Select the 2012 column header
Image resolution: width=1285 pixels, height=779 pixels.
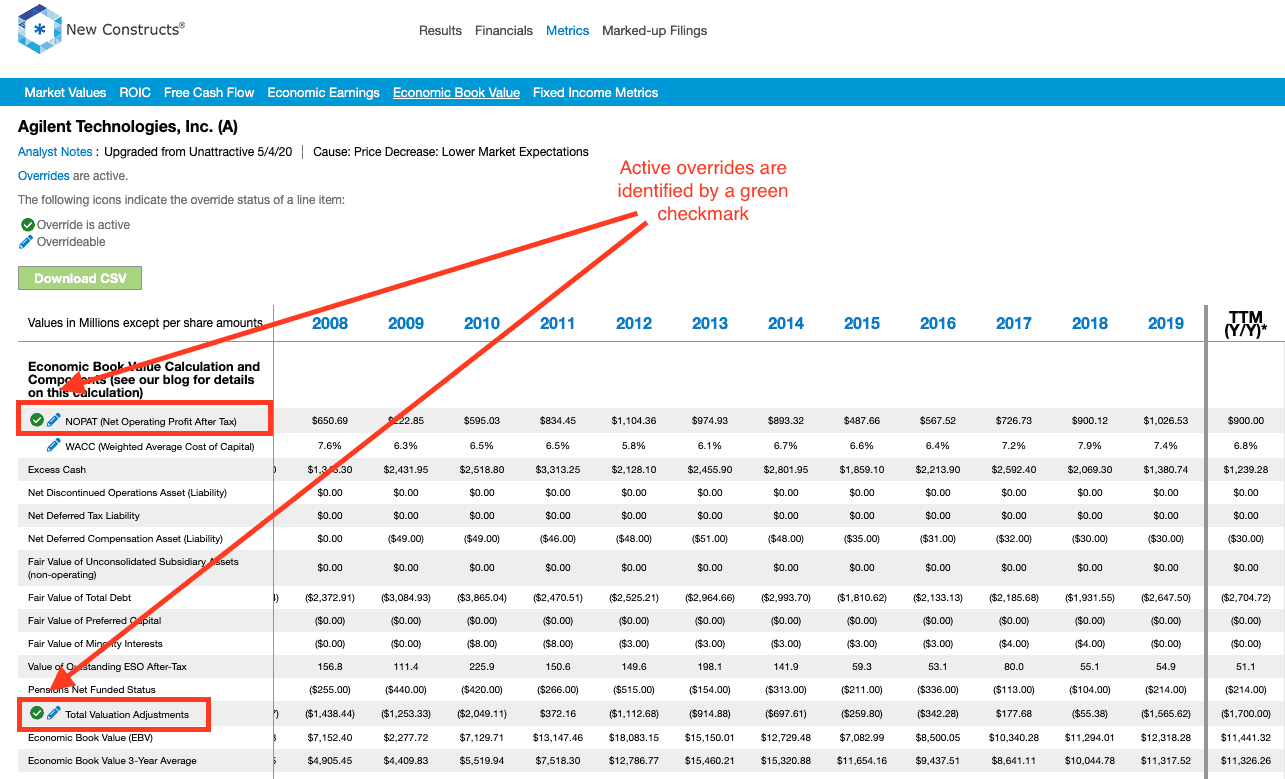click(634, 323)
